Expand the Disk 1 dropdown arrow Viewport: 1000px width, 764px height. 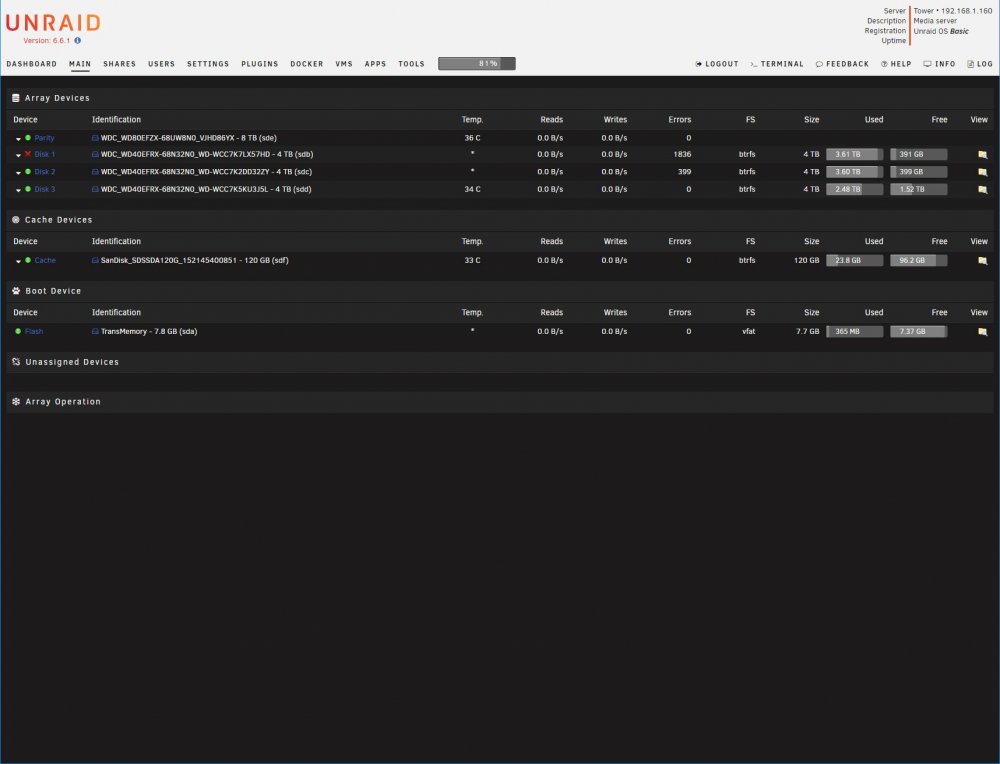[x=18, y=155]
